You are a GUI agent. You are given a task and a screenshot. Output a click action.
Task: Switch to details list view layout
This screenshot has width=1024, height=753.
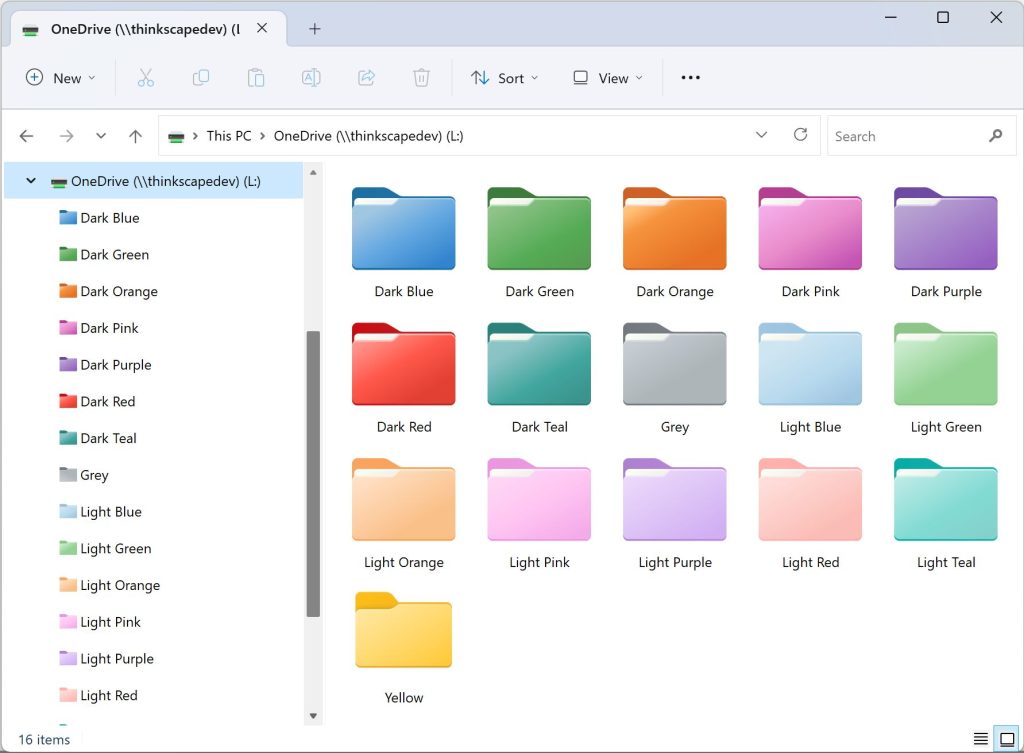(981, 739)
